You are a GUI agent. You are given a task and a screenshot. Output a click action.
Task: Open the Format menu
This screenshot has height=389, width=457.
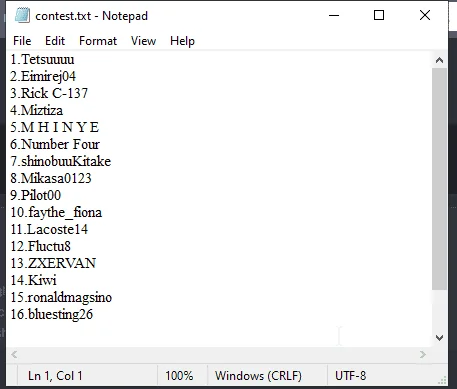(98, 41)
